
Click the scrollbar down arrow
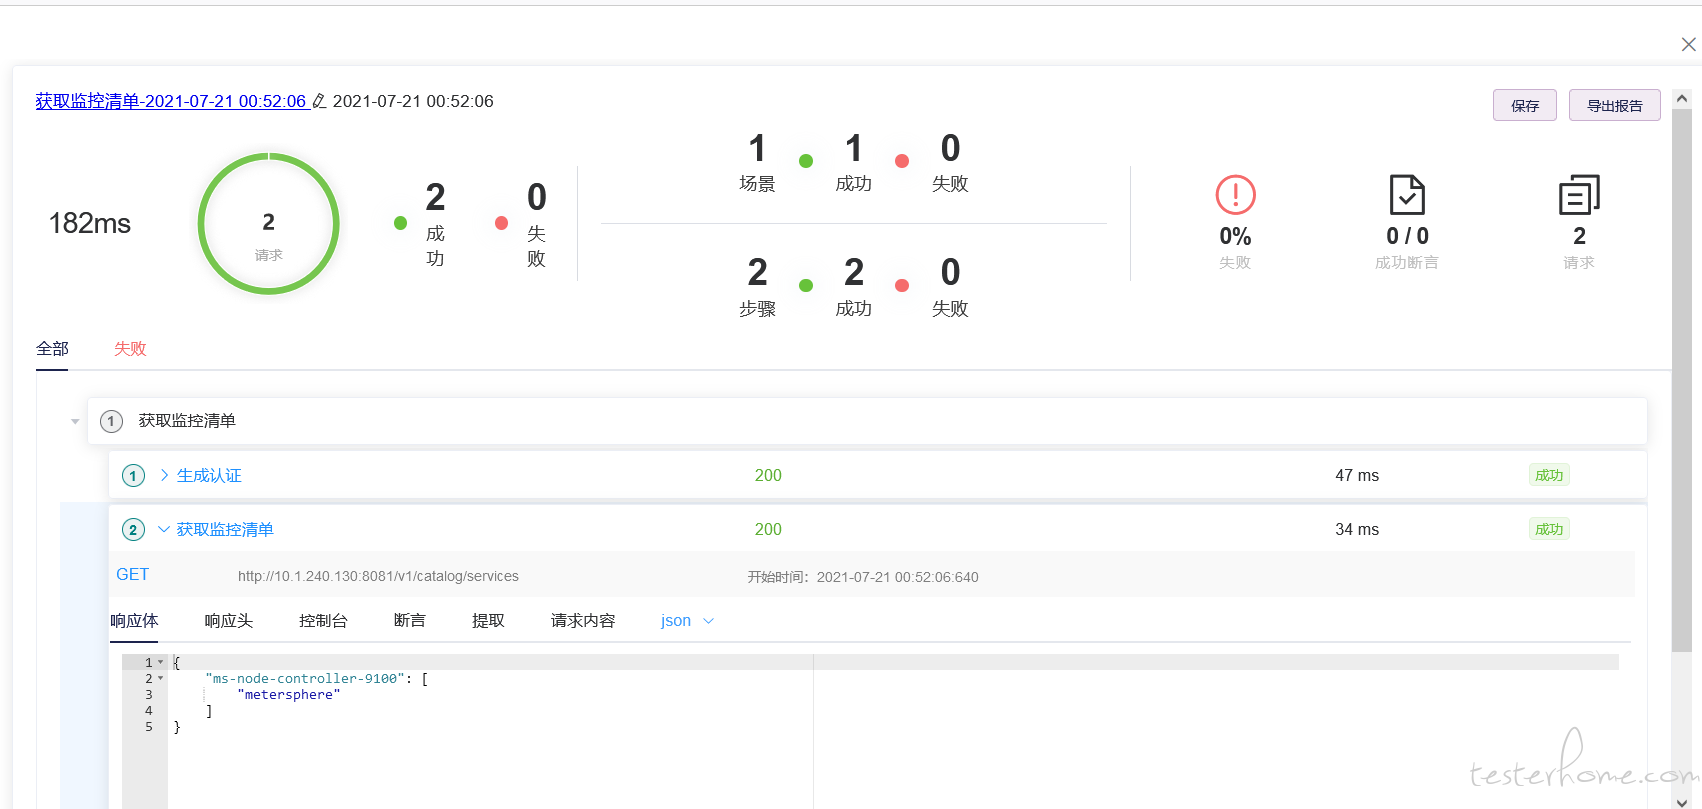1682,801
